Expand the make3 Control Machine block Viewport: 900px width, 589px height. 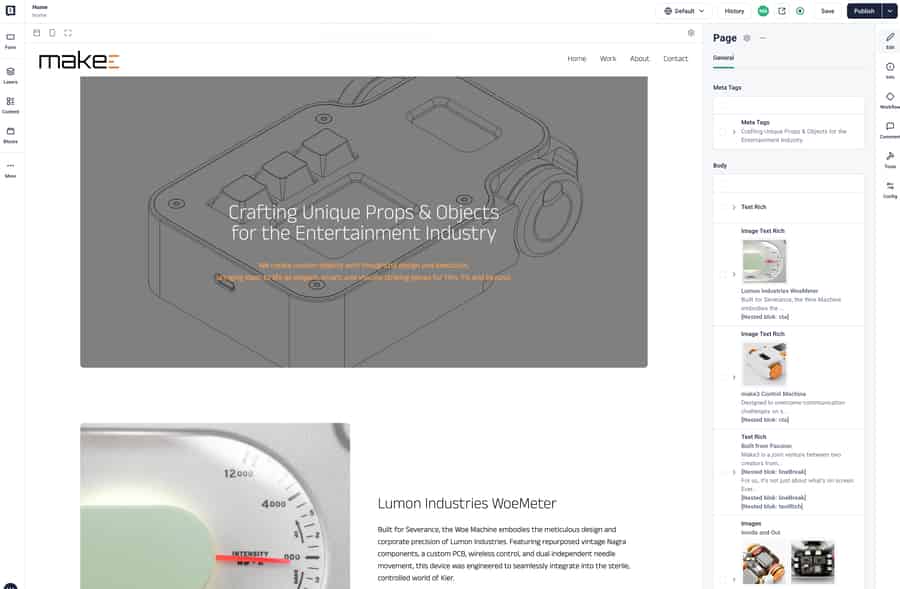point(734,377)
